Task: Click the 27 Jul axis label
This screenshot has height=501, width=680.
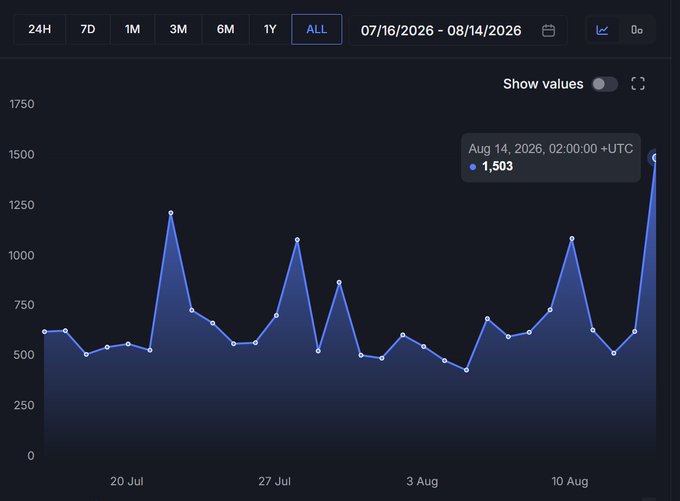Action: pos(275,481)
